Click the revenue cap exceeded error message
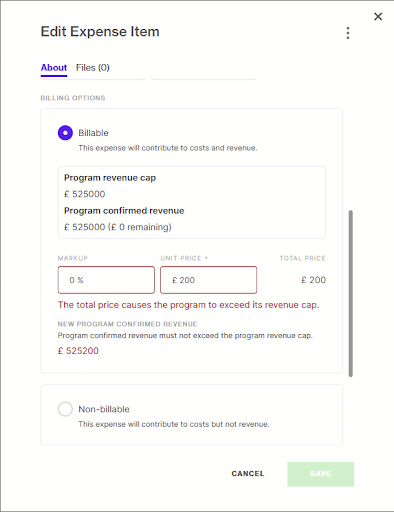Screen dimensions: 394x512 tap(189, 305)
